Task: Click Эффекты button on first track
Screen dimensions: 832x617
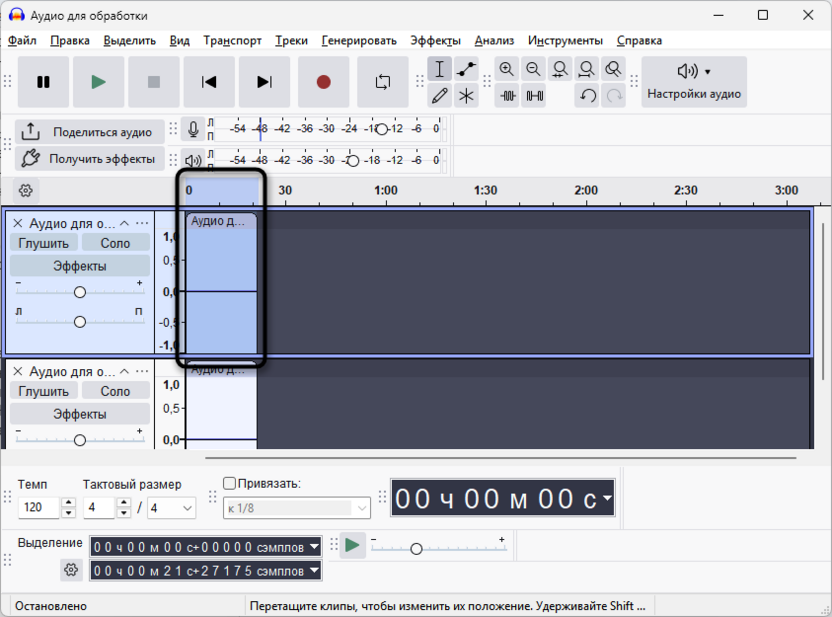Action: pos(80,266)
